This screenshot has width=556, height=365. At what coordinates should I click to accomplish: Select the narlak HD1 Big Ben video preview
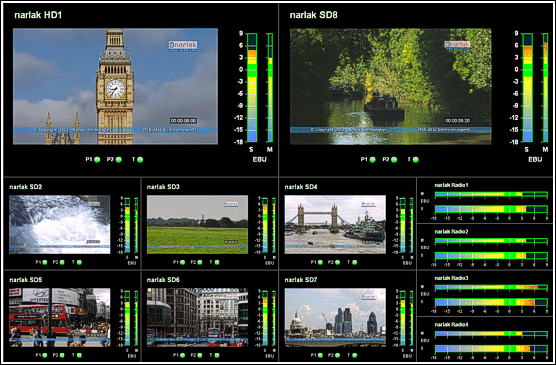pyautogui.click(x=115, y=86)
